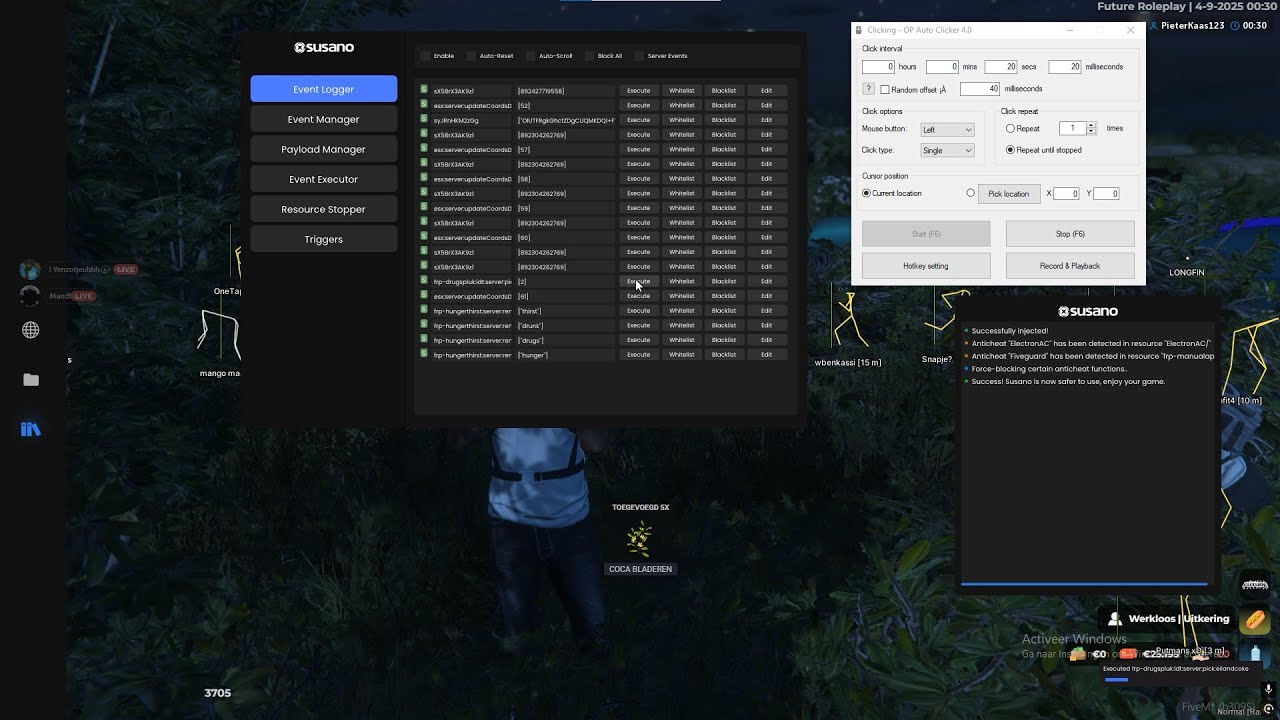
Task: Click the blue library icon in the left sidebar
Action: coord(30,429)
